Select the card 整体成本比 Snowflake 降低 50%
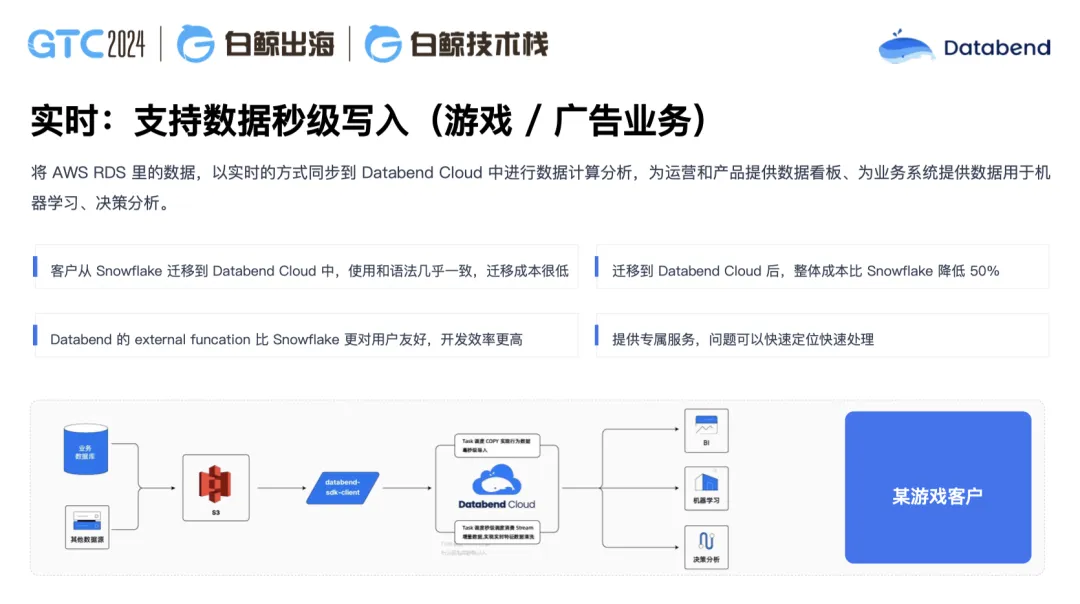Image resolution: width=1080 pixels, height=604 pixels. point(822,267)
